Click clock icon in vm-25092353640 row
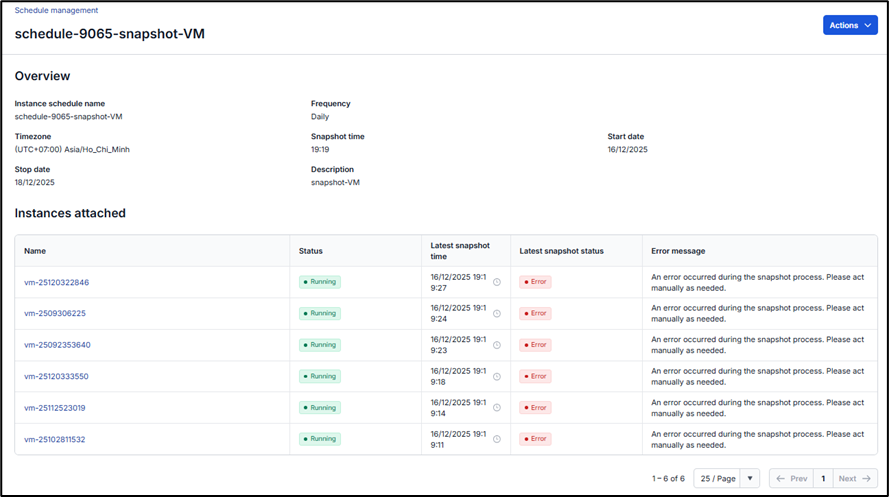The image size is (889, 497). (497, 345)
